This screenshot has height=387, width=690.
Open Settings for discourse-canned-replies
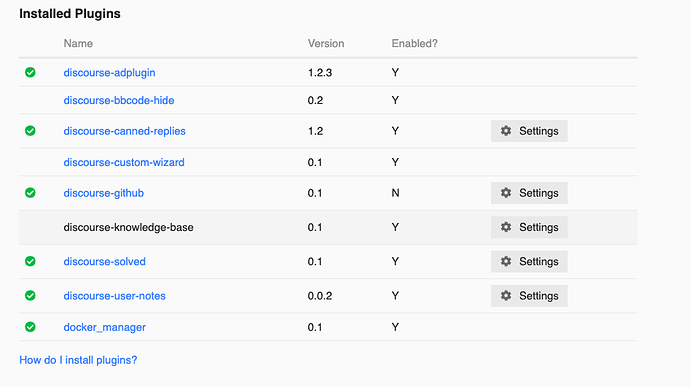click(x=529, y=131)
